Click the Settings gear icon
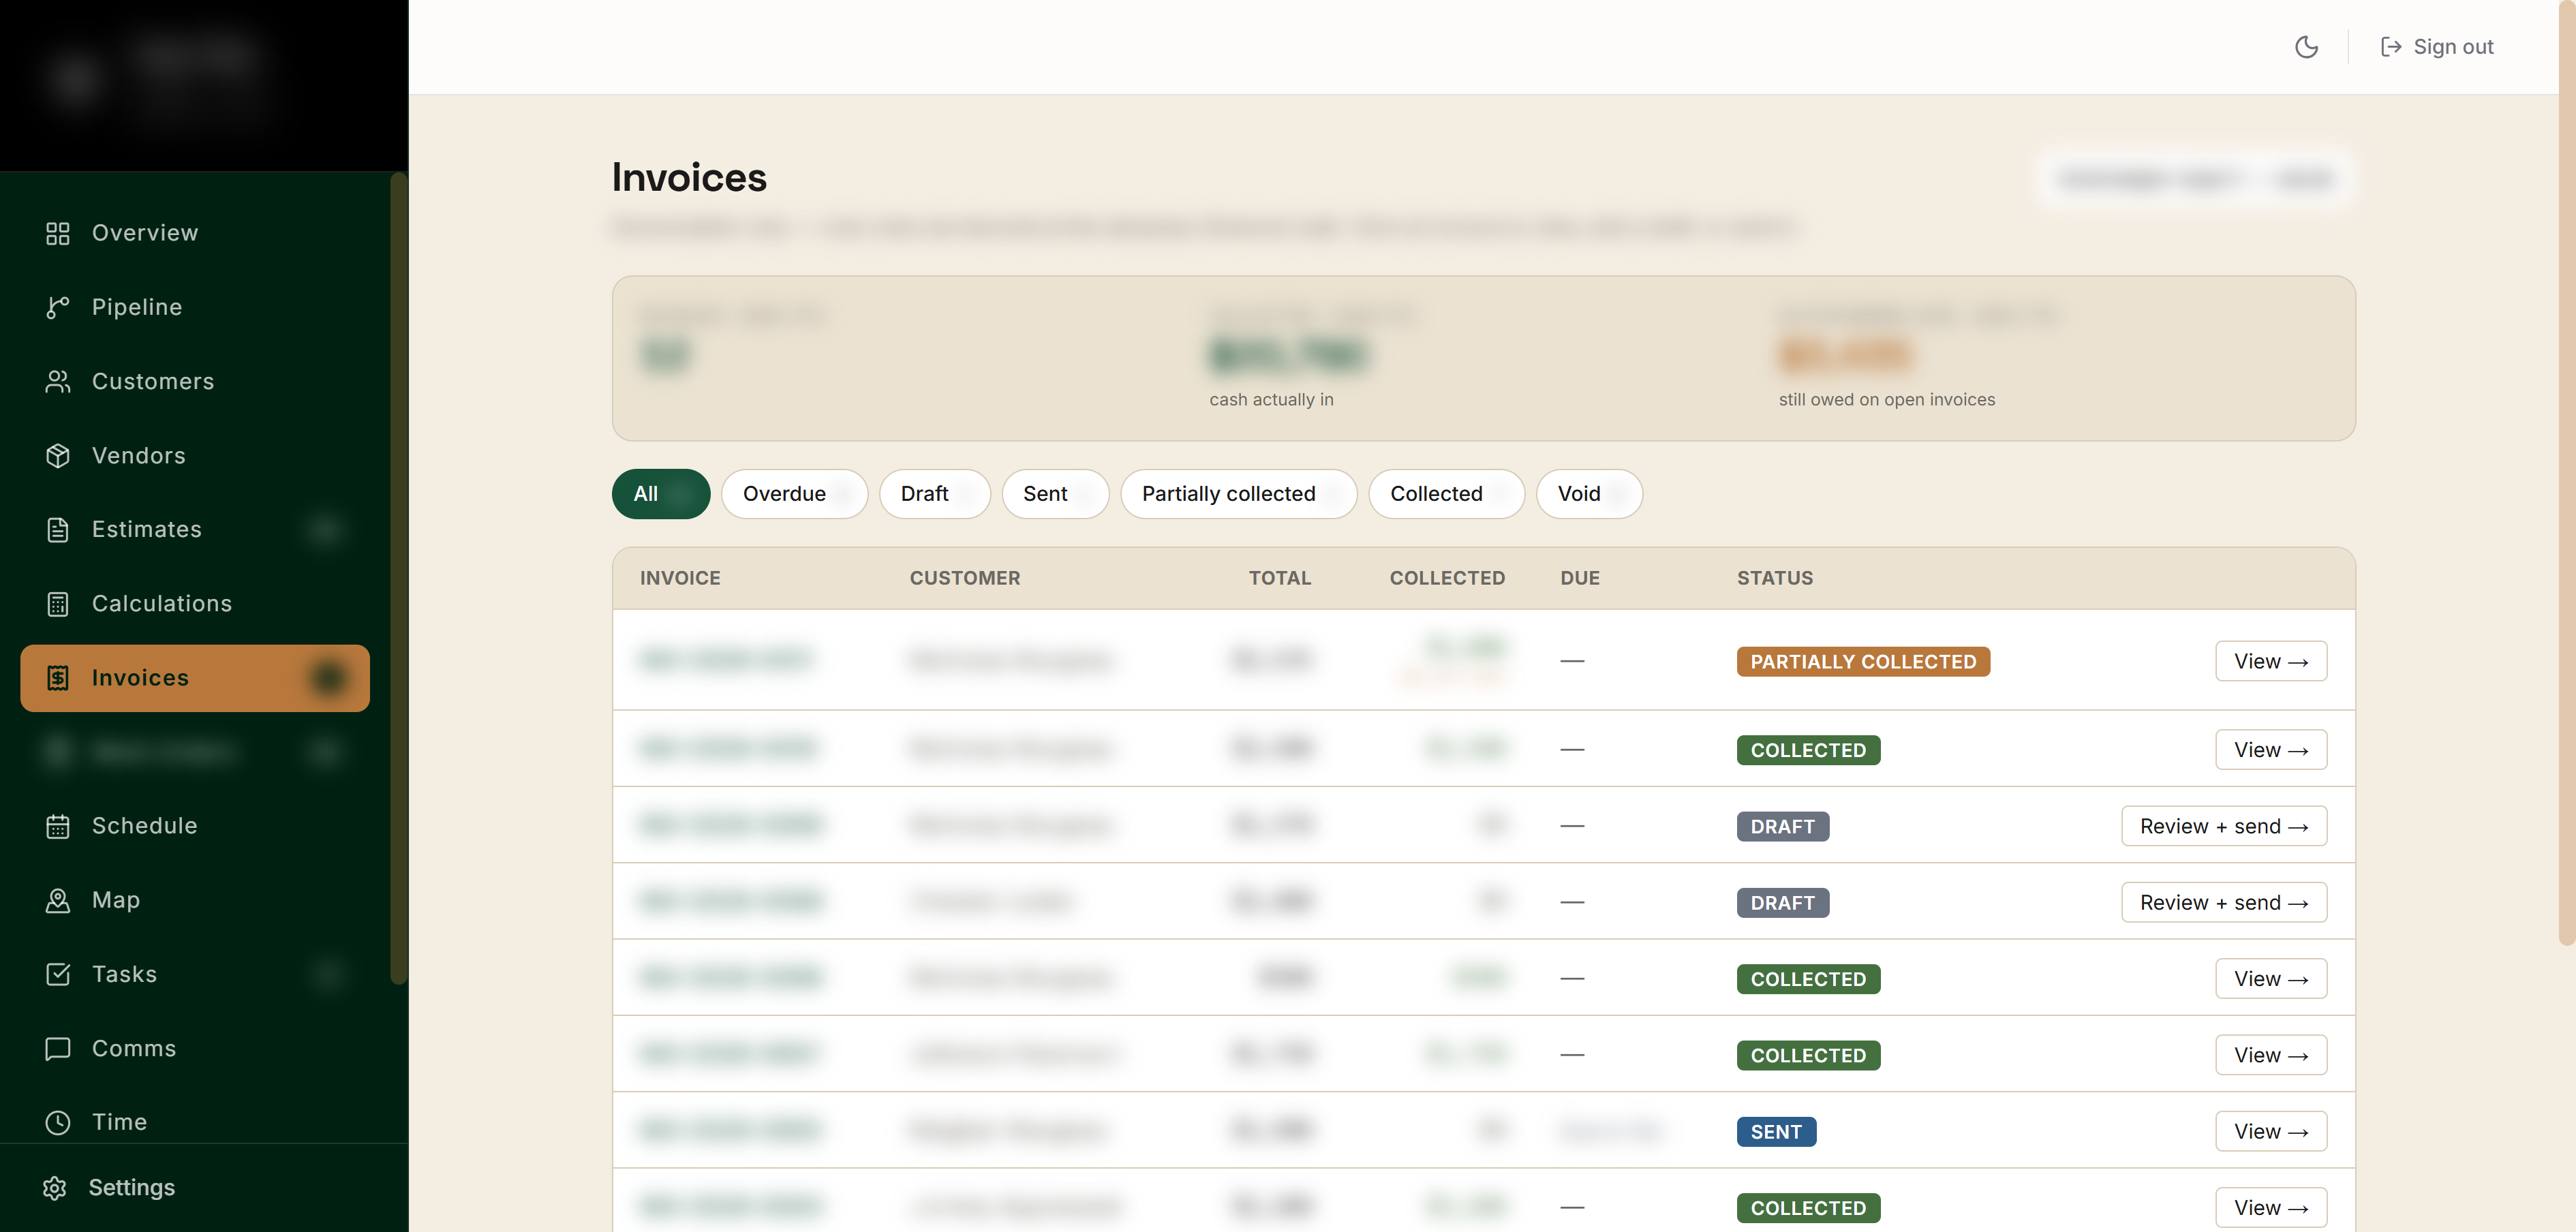2576x1232 pixels. [x=55, y=1187]
